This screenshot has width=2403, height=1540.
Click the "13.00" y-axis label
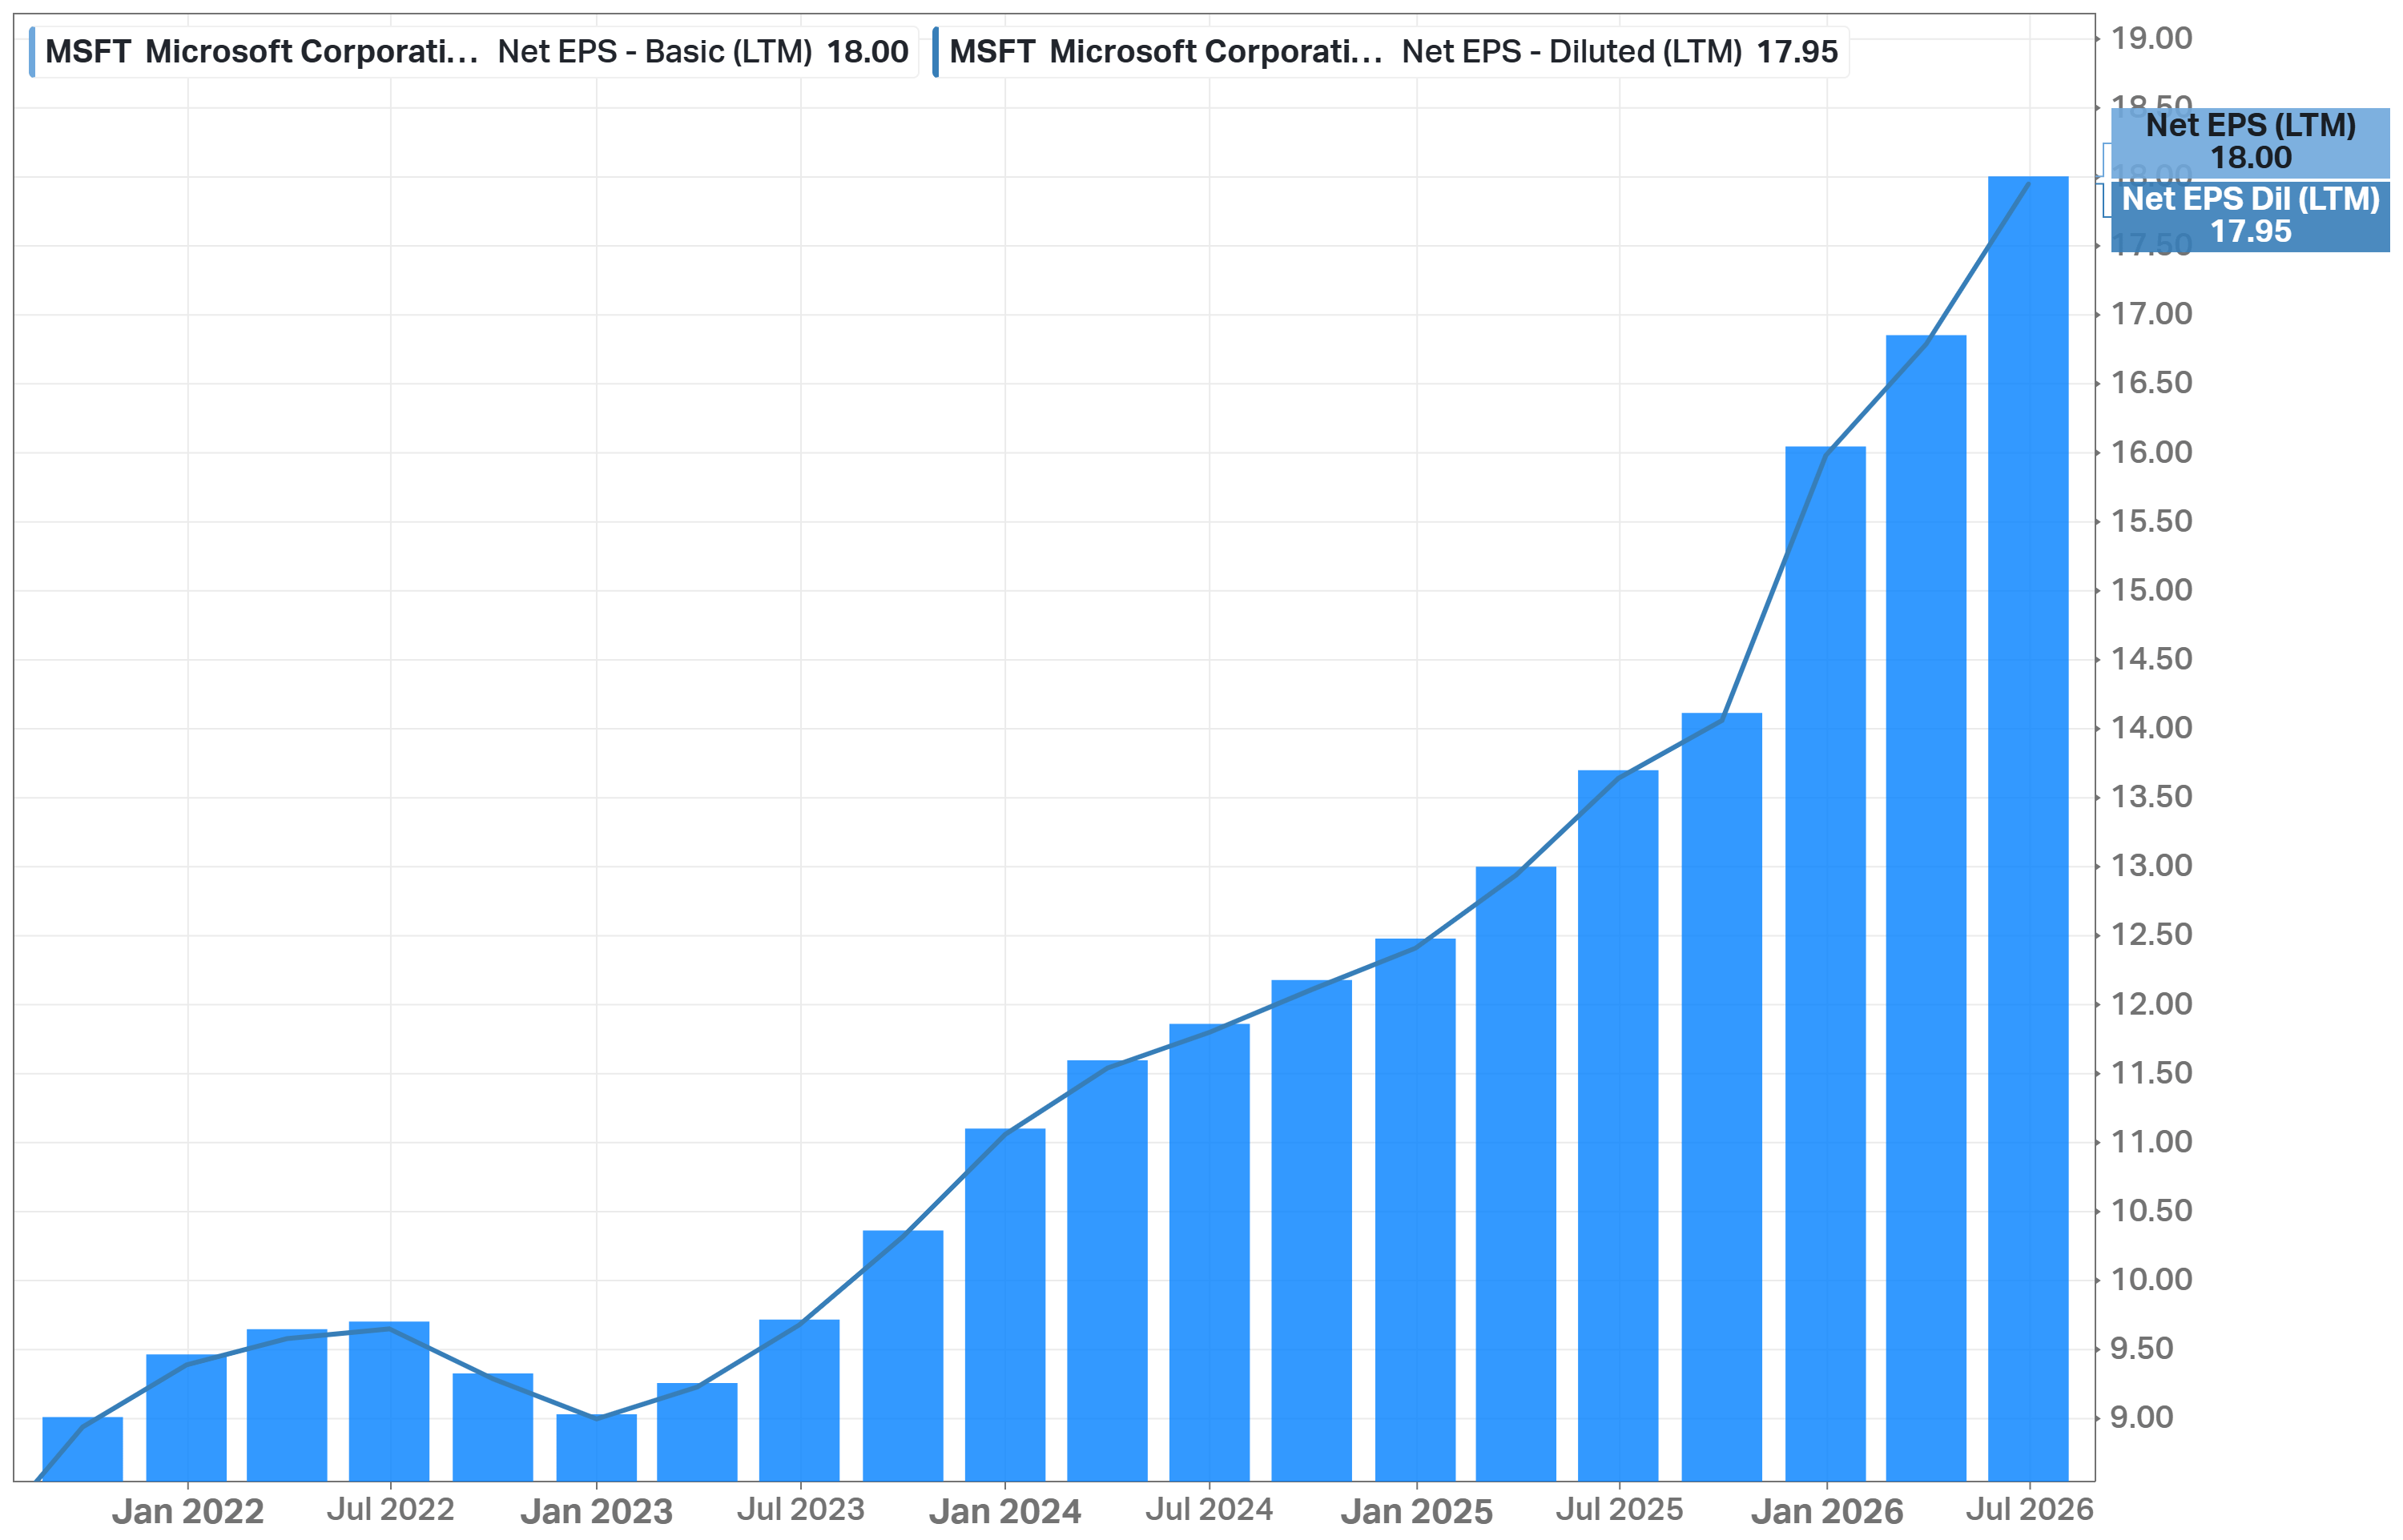click(x=2151, y=866)
